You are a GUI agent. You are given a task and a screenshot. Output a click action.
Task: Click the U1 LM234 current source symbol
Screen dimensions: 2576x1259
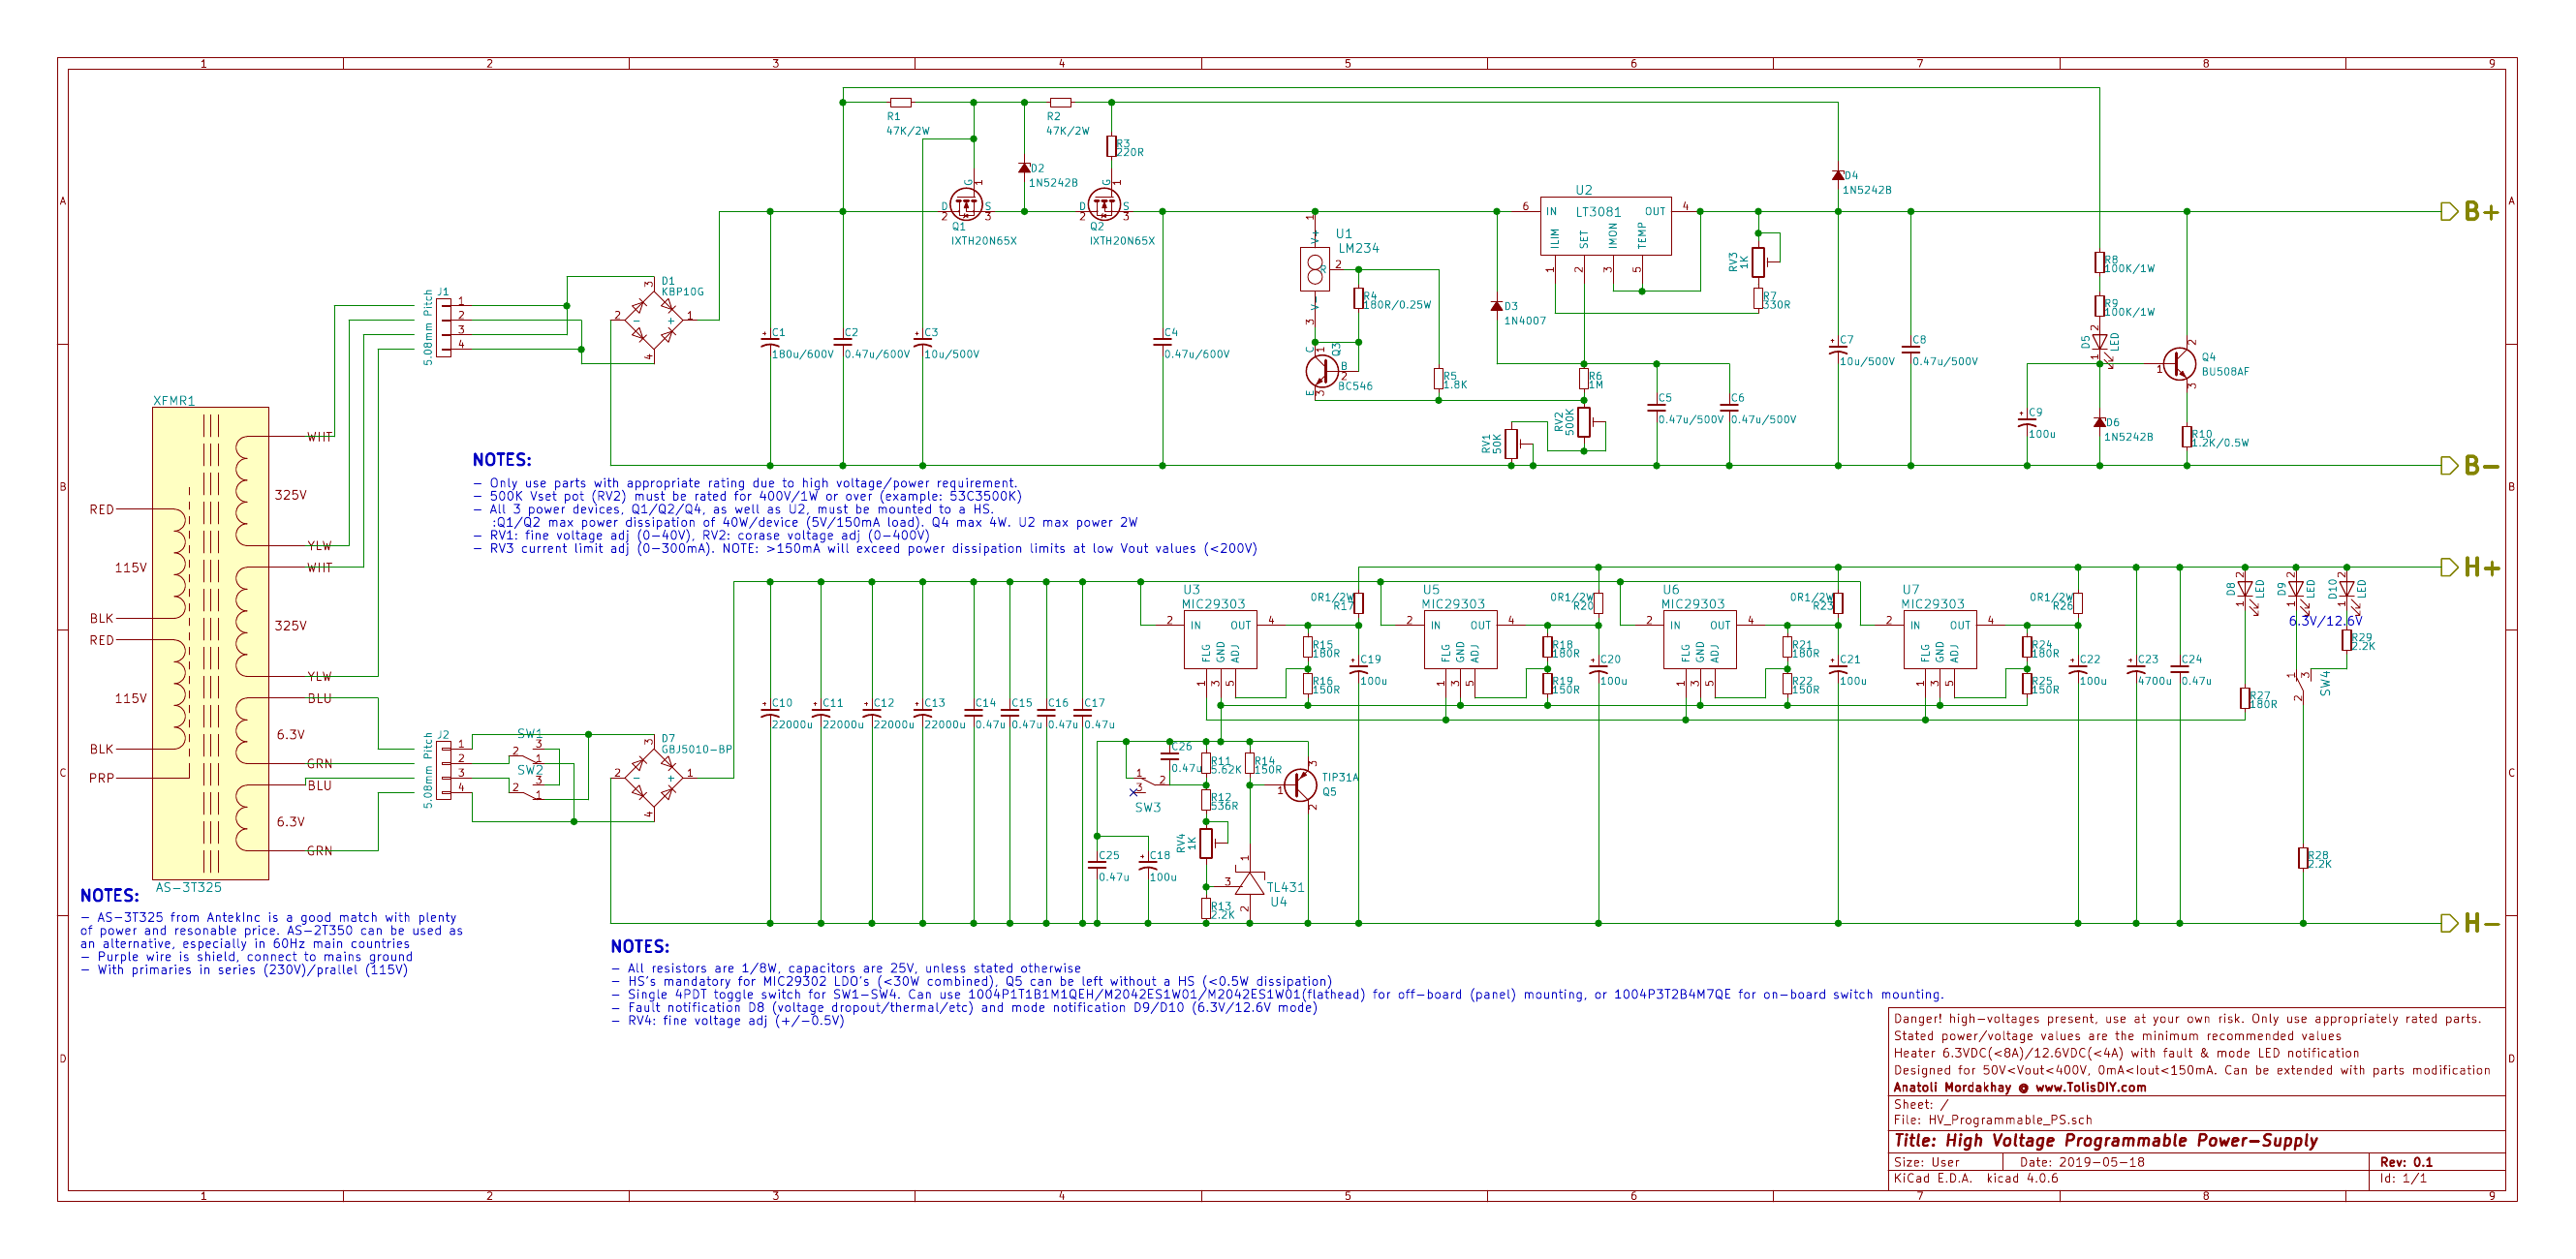pos(1315,268)
